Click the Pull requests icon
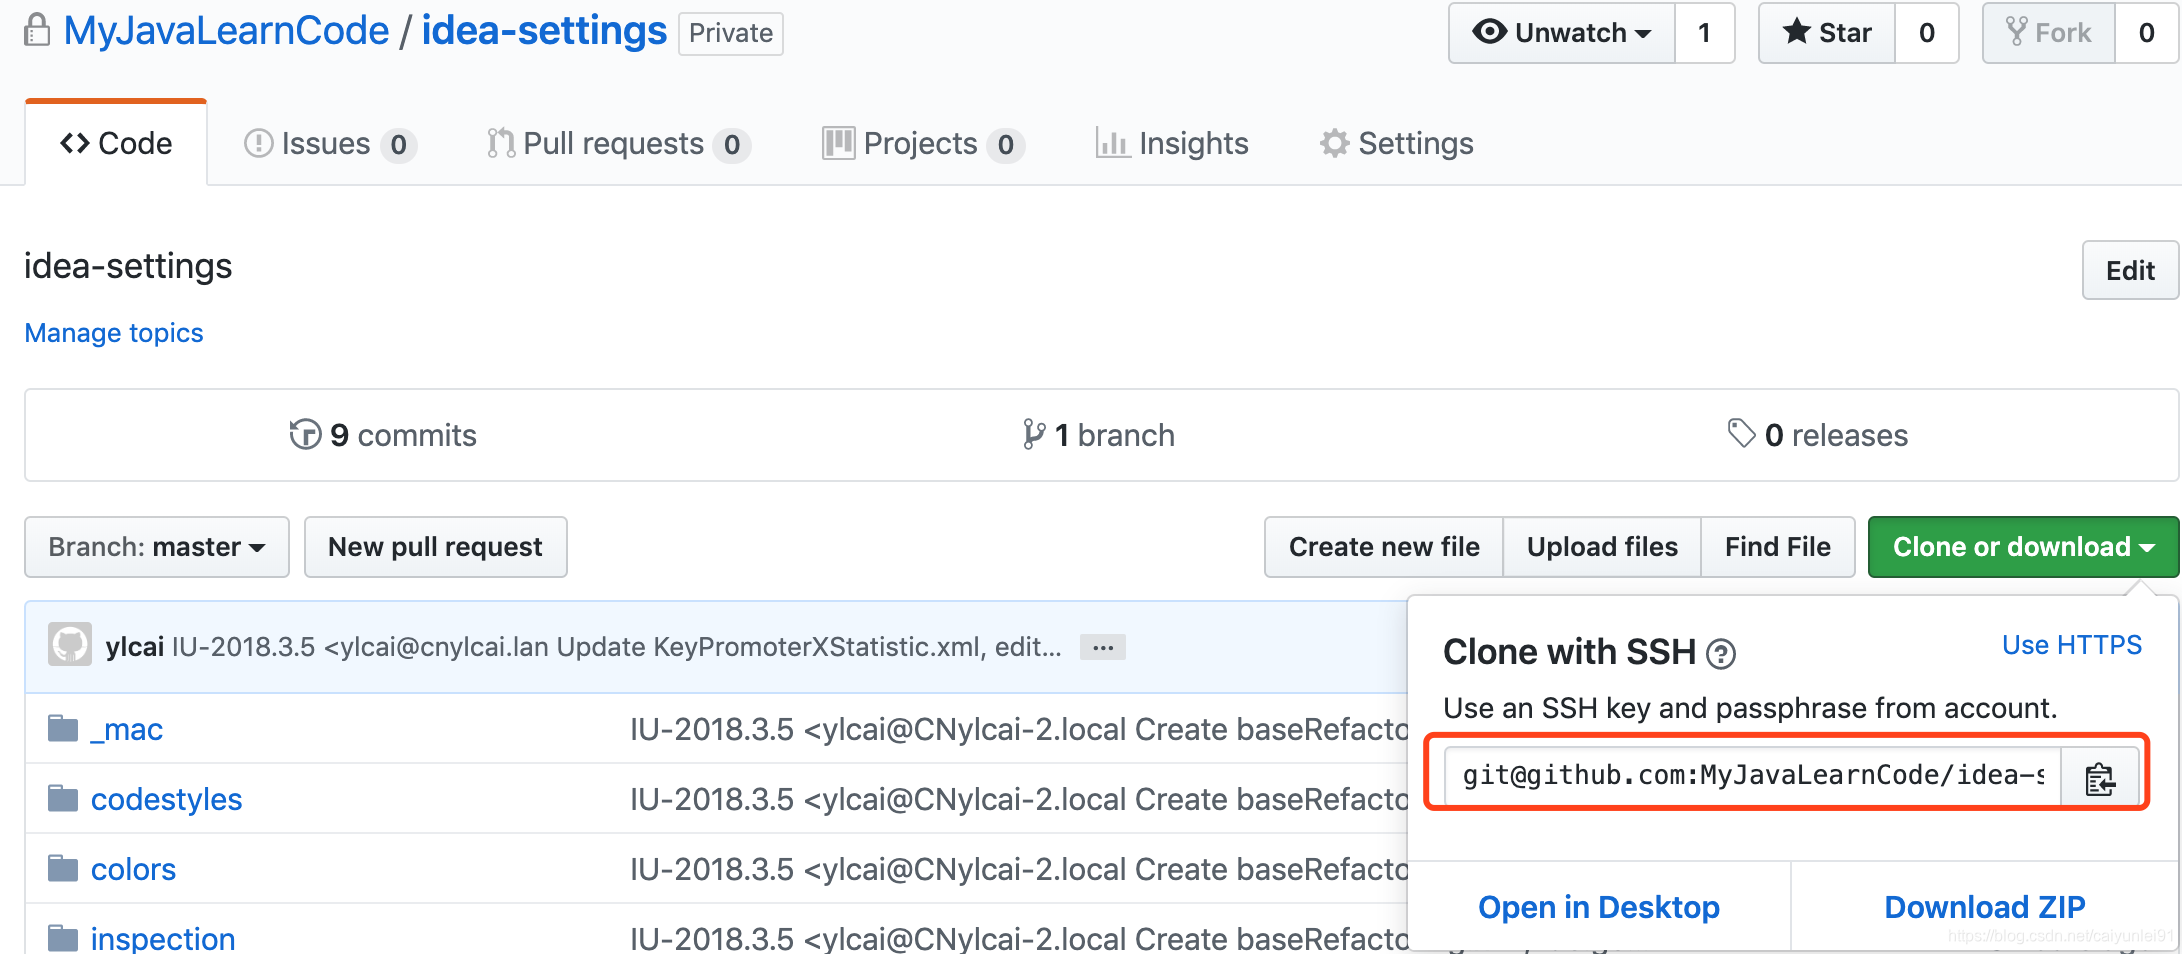This screenshot has width=2182, height=954. 501,143
